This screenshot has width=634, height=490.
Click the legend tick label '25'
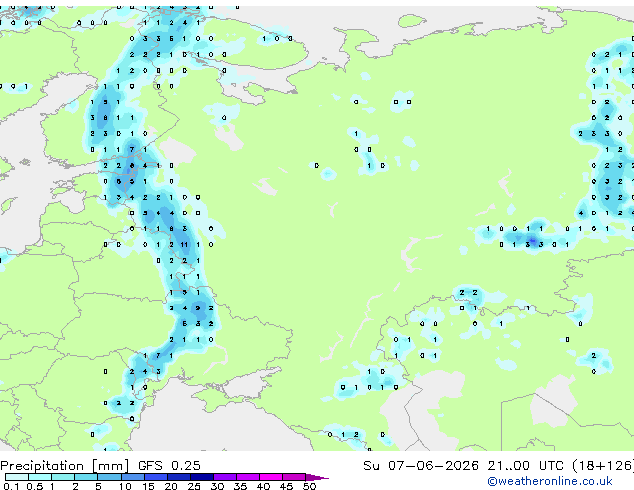194,486
